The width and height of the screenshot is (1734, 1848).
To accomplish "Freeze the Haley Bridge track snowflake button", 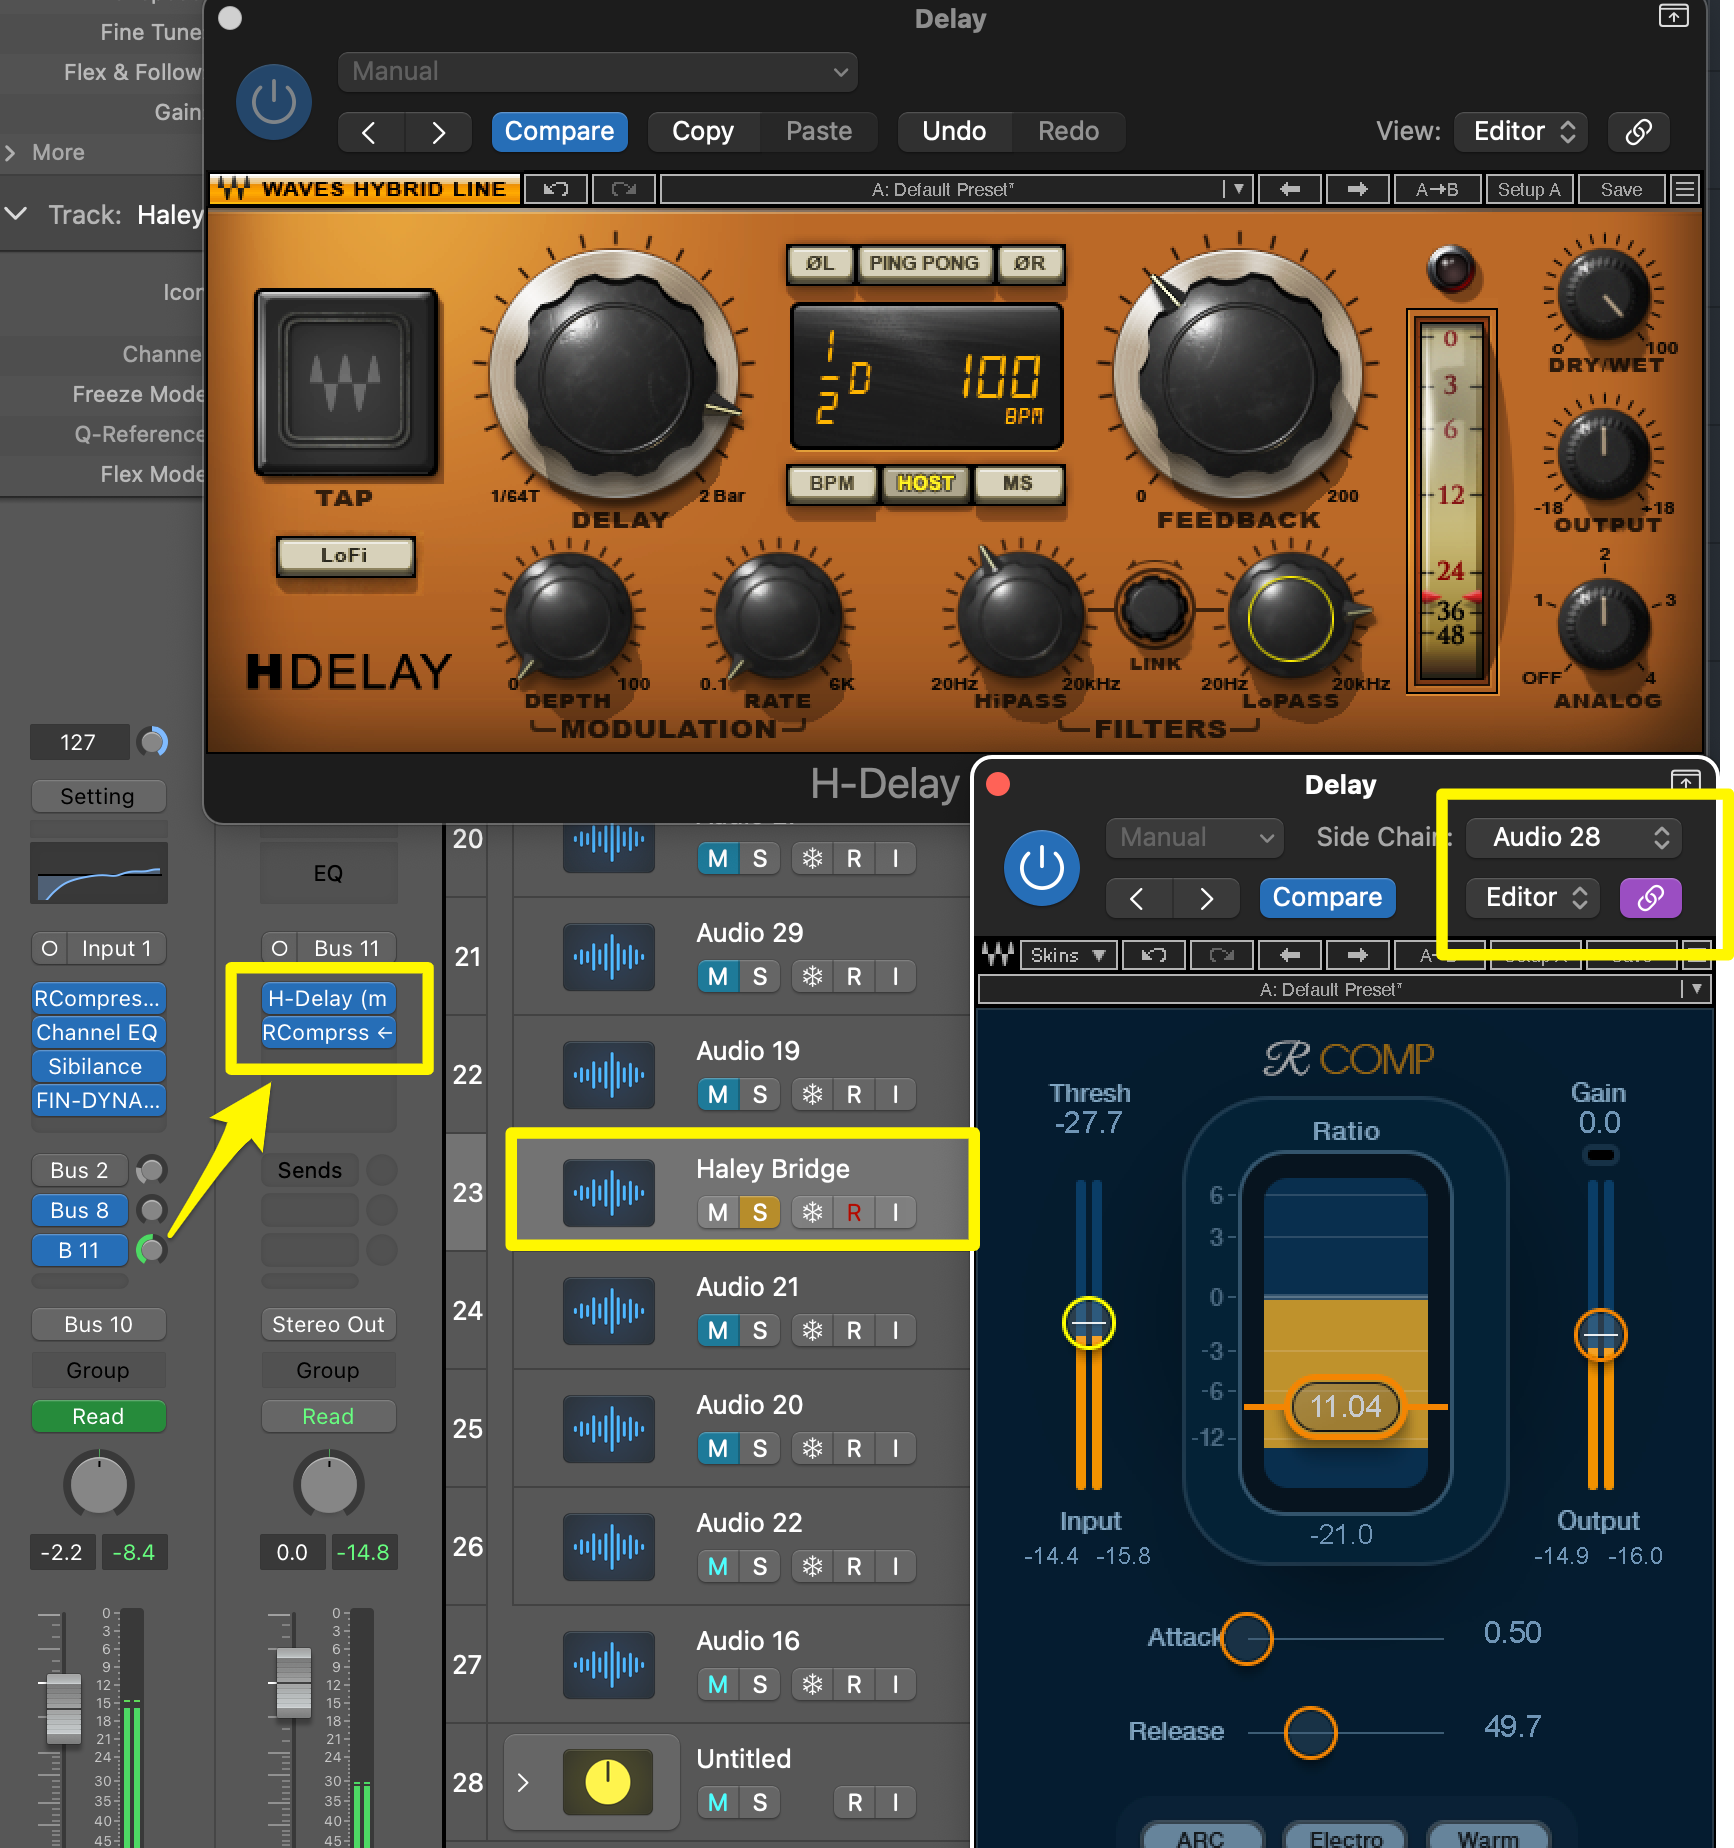I will 812,1213.
